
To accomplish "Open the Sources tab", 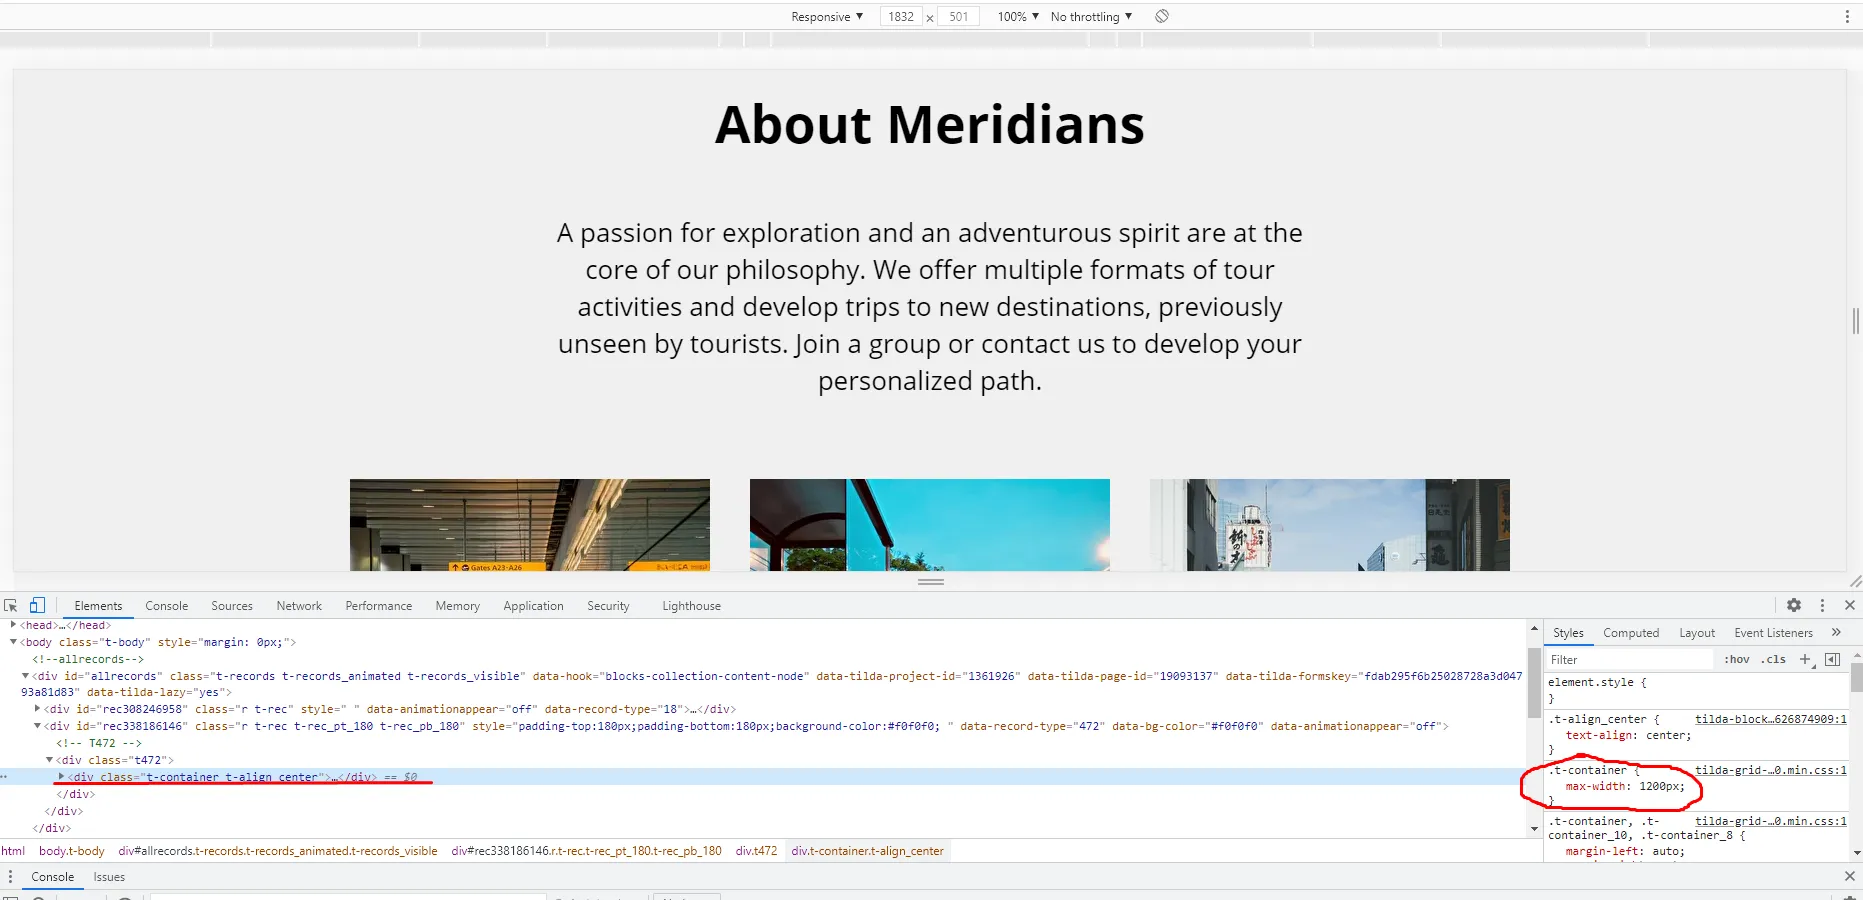I will coord(232,606).
